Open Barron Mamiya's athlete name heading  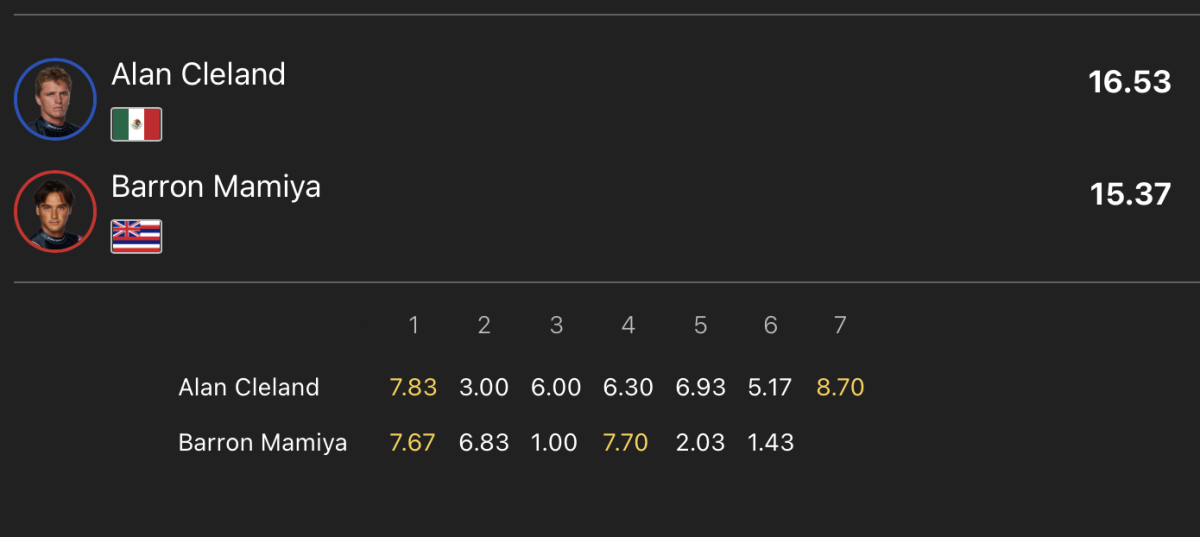point(216,187)
